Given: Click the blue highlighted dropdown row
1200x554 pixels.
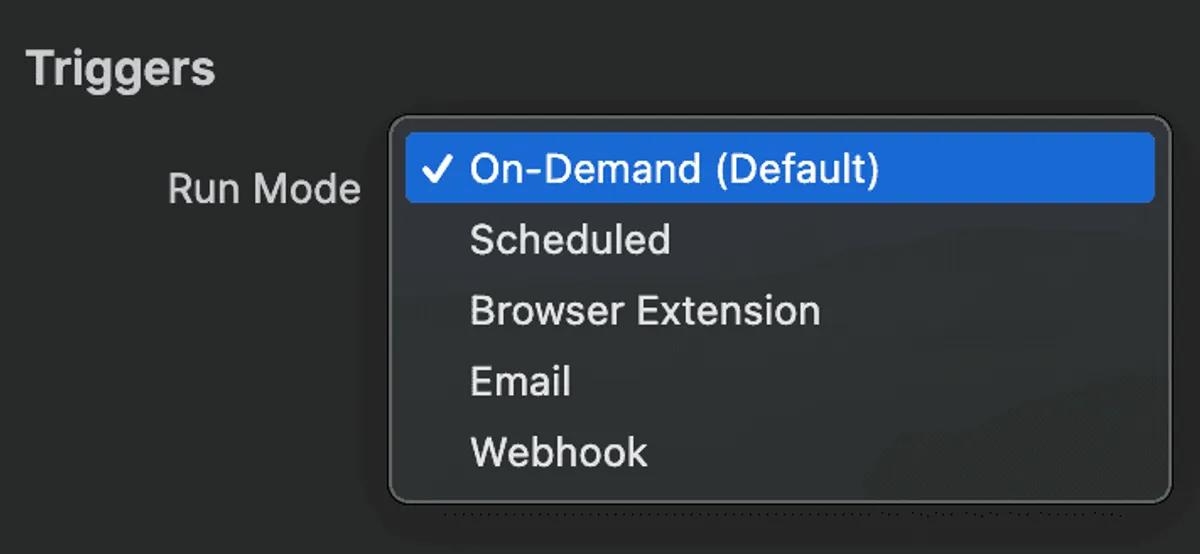Looking at the screenshot, I should tap(780, 169).
